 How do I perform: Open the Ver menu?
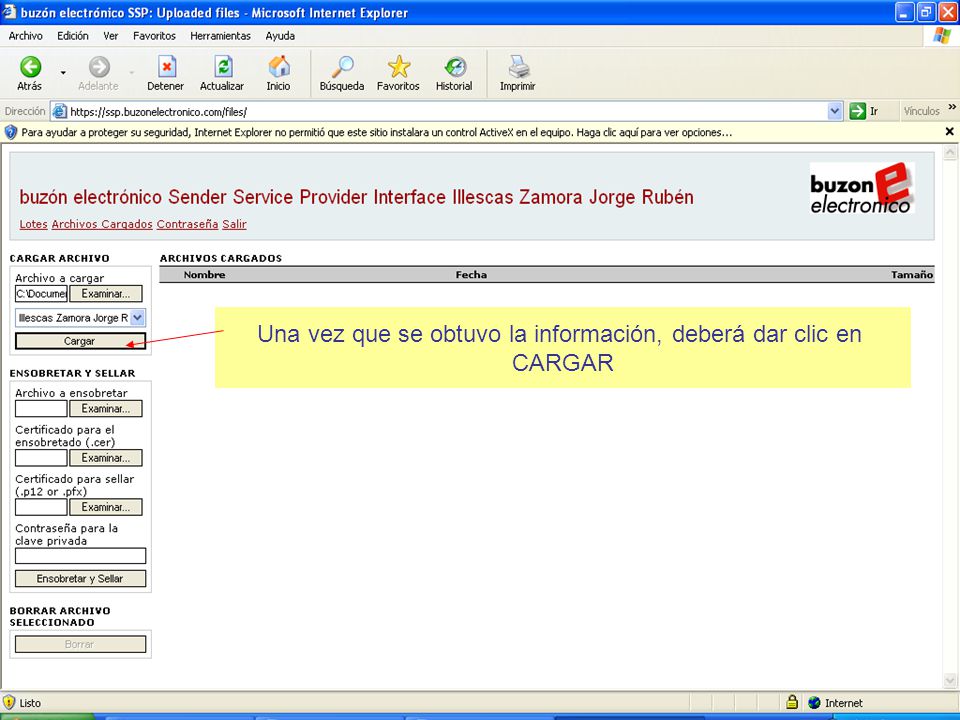point(111,36)
